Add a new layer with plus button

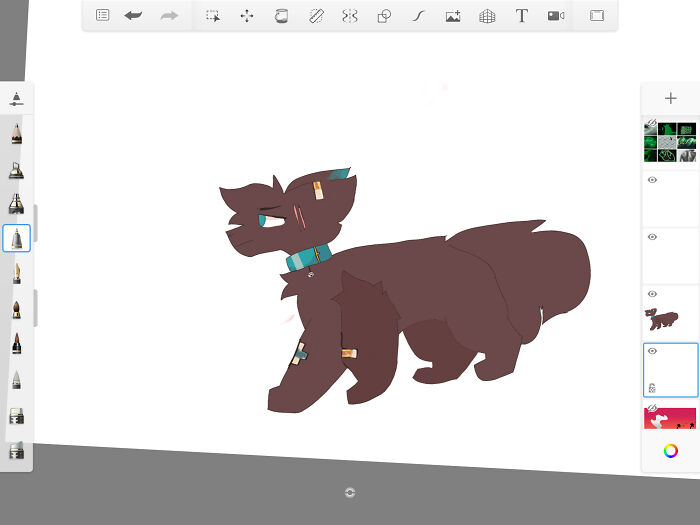click(x=670, y=98)
